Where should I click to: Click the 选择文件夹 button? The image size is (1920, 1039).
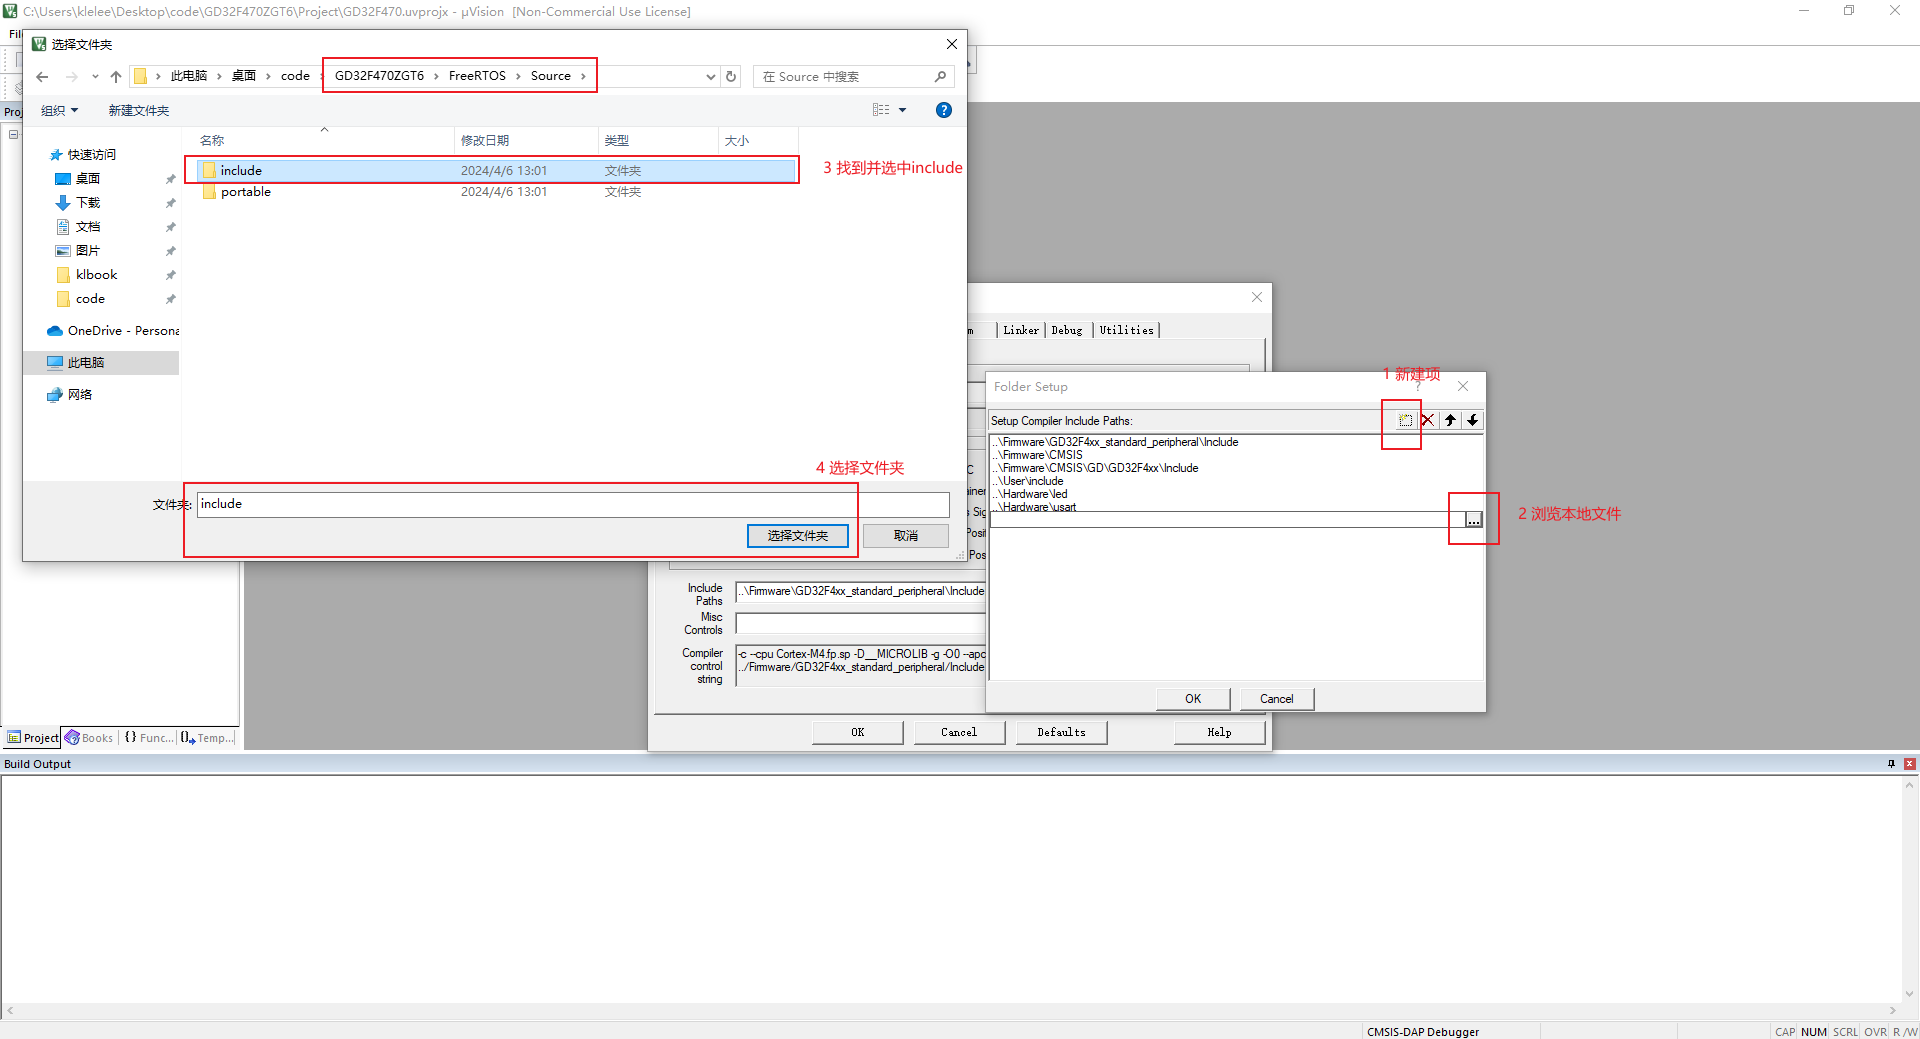click(x=797, y=536)
